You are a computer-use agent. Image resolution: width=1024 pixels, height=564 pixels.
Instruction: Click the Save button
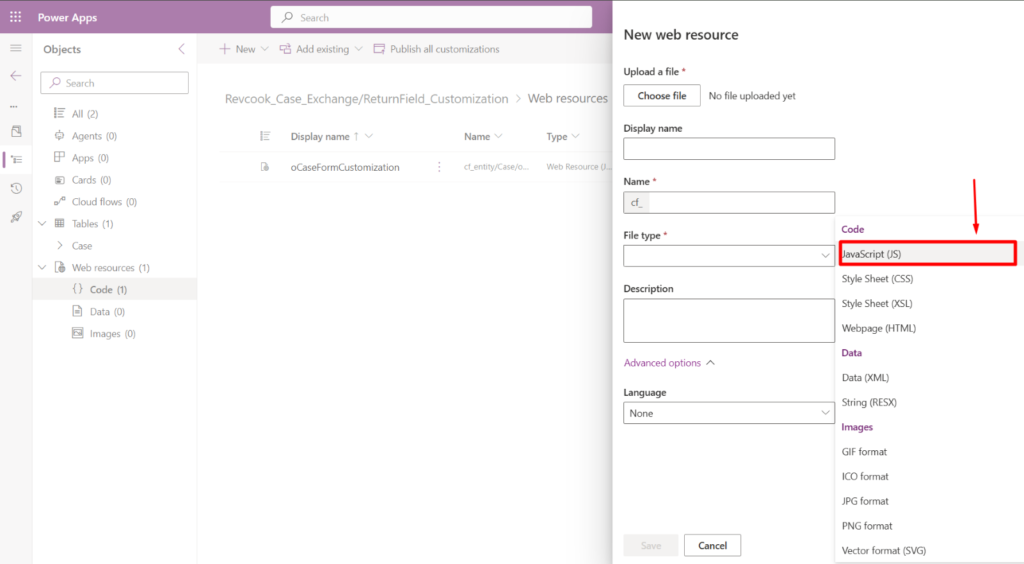[x=650, y=545]
